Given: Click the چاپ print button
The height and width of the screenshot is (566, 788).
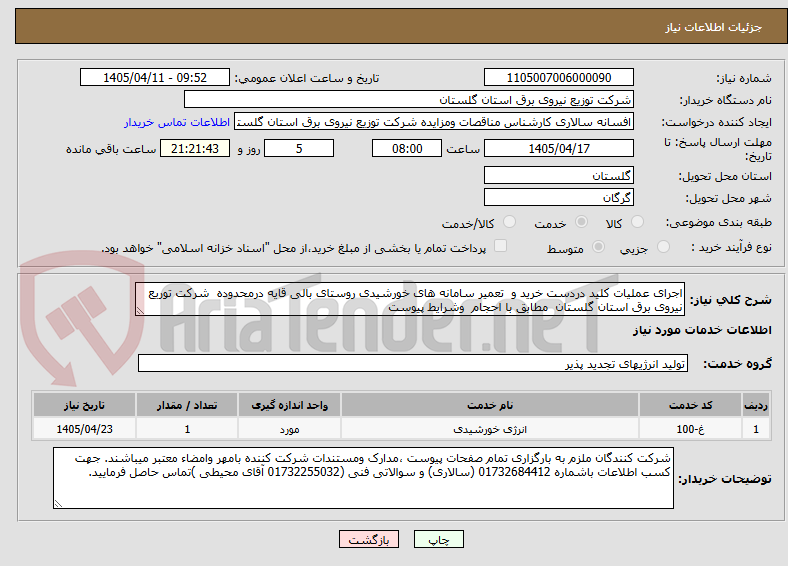Looking at the screenshot, I should [439, 539].
